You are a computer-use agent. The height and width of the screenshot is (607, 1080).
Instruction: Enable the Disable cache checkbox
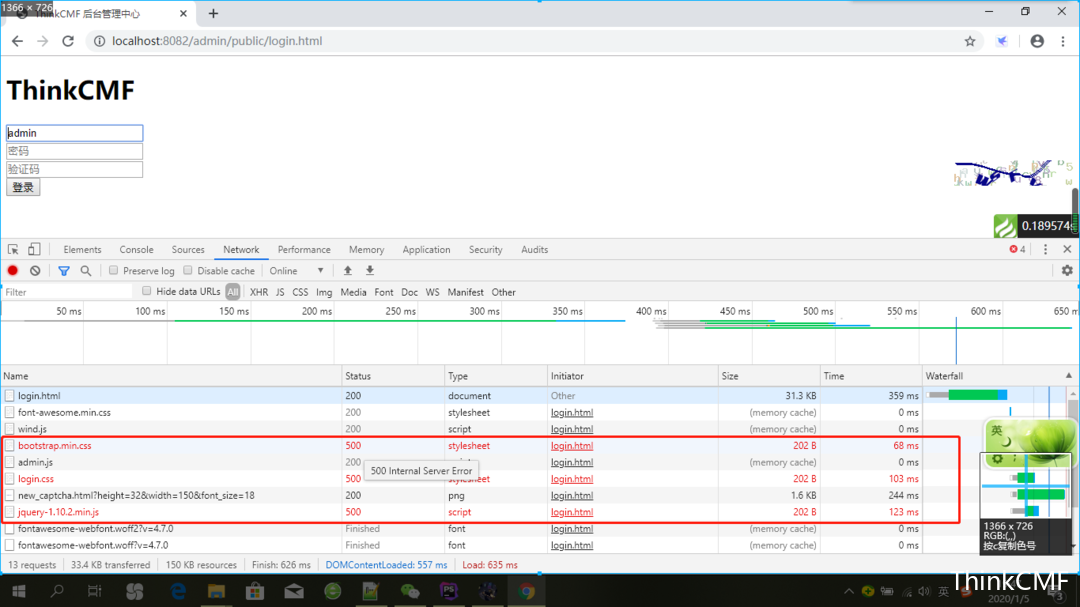[x=188, y=270]
